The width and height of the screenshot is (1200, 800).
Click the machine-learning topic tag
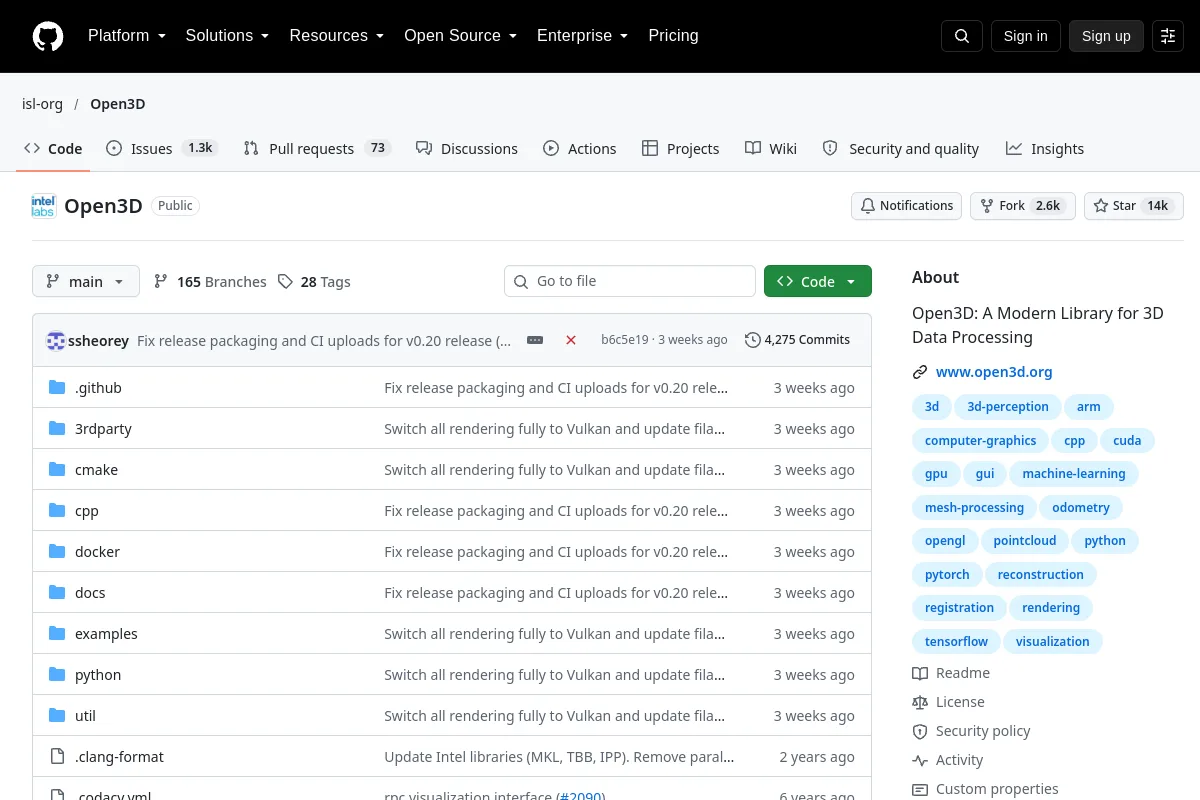pyautogui.click(x=1074, y=474)
